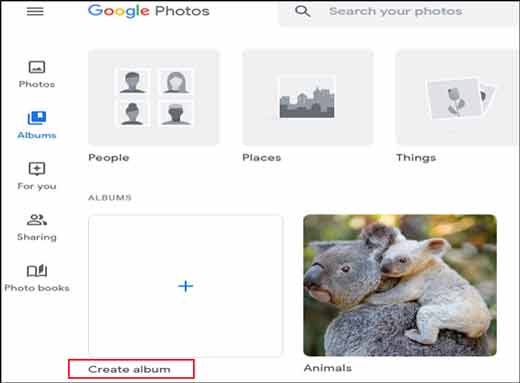Open the People category tile

[154, 98]
